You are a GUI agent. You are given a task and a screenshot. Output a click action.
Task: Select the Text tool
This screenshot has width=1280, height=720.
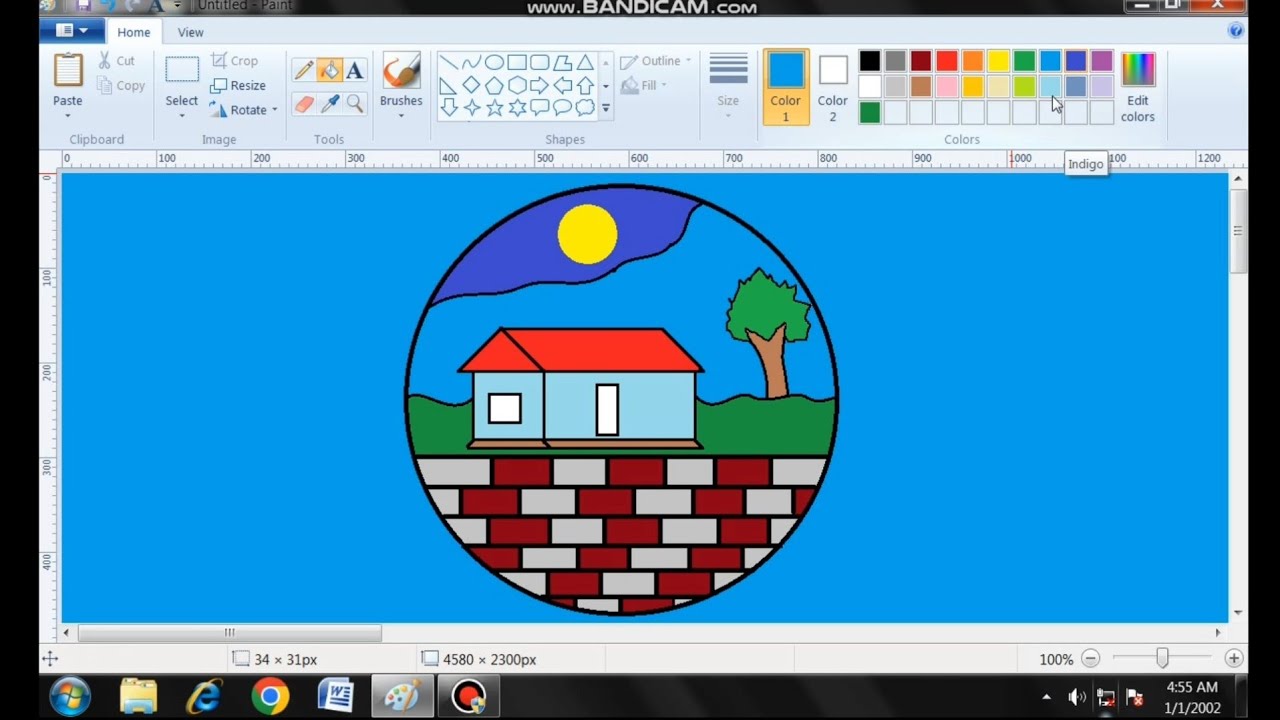(354, 70)
